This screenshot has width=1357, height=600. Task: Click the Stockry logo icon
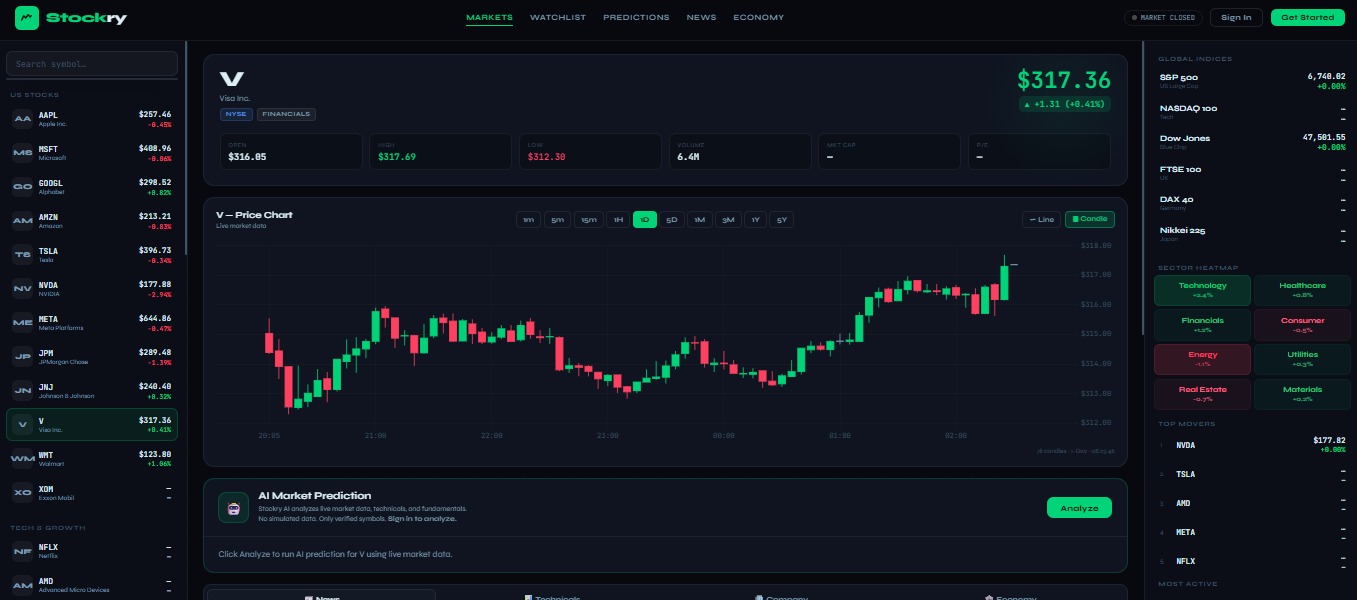click(27, 17)
